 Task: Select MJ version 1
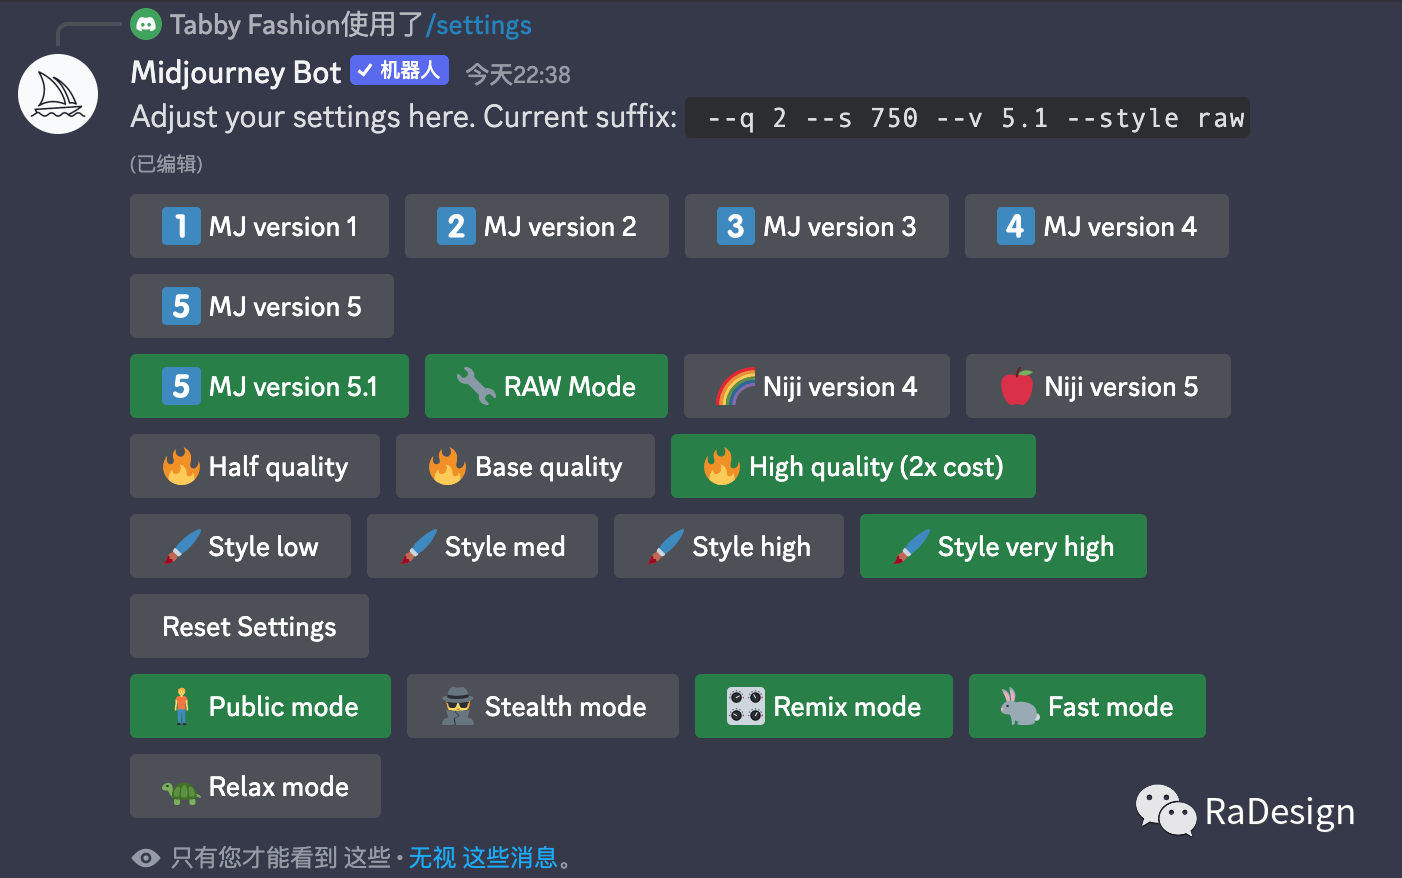coord(259,226)
